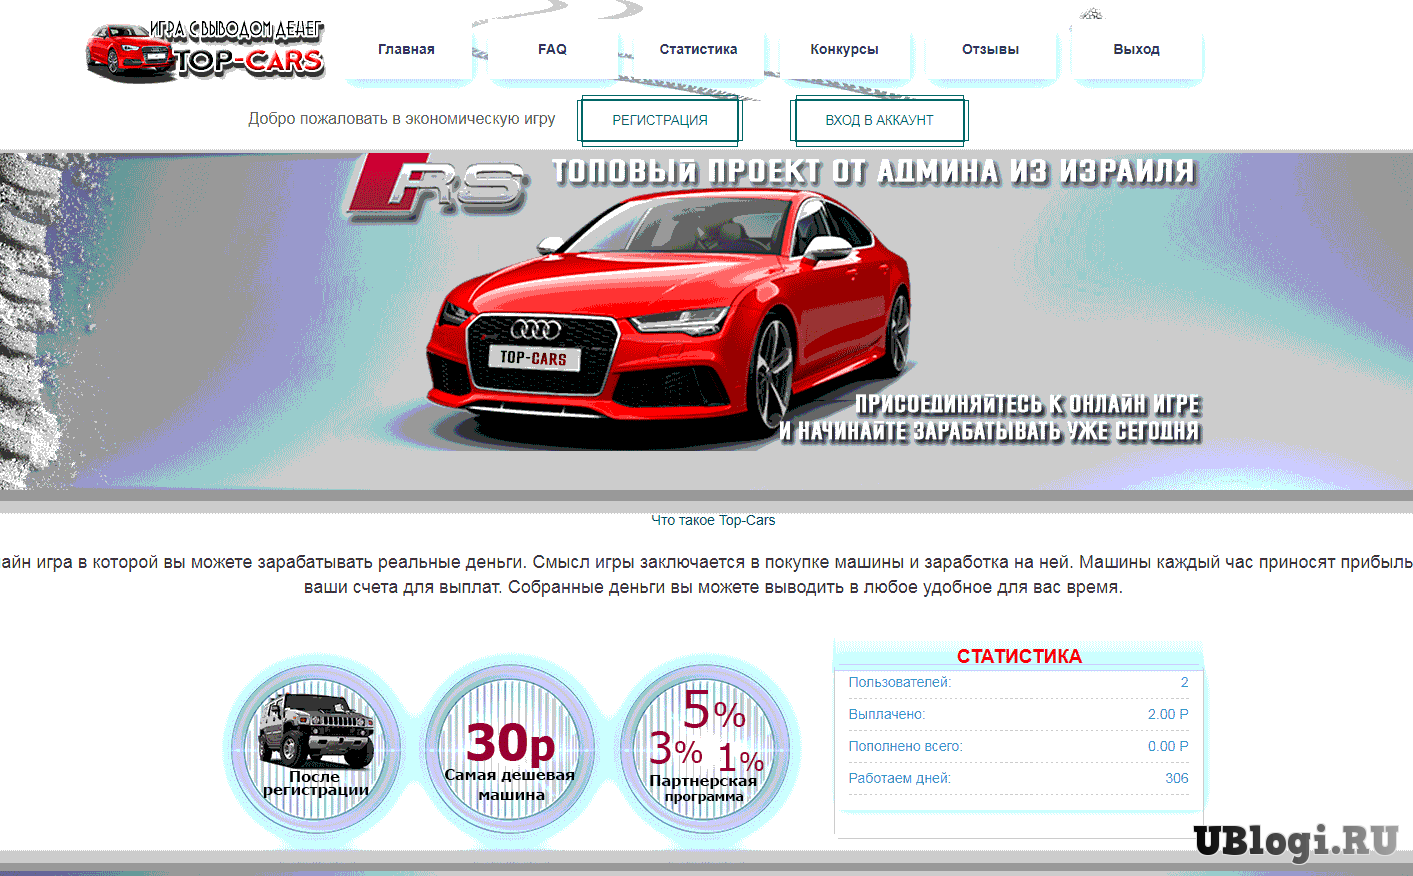The height and width of the screenshot is (876, 1413).
Task: Go to Статистика in navigation
Action: pos(698,49)
